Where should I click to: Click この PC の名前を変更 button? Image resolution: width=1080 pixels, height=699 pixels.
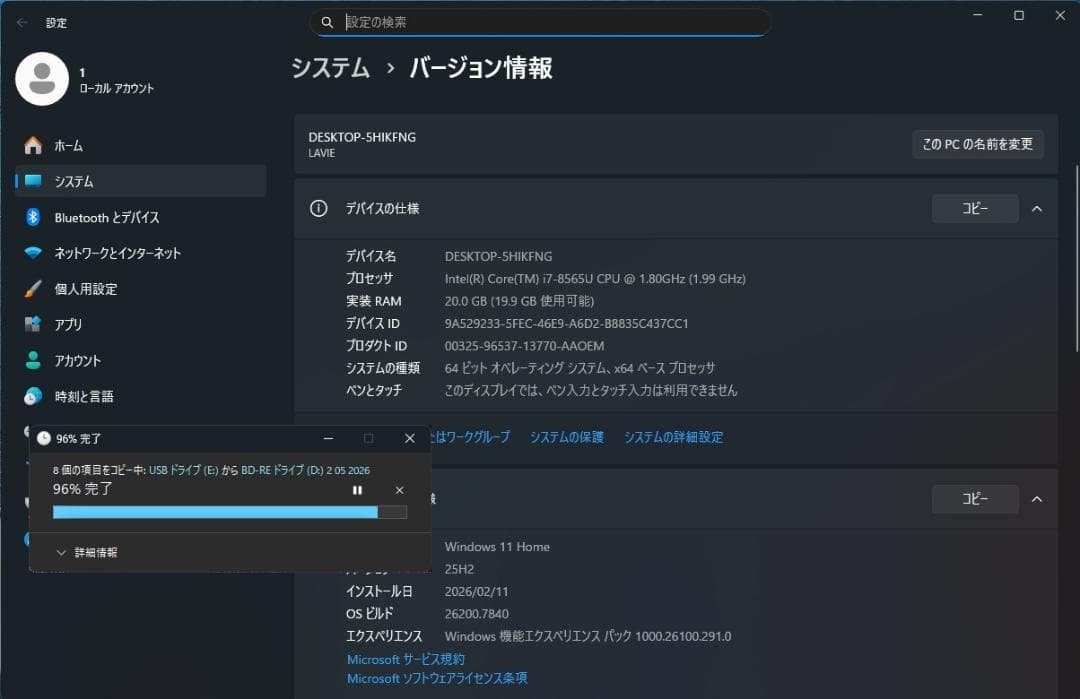pos(977,144)
